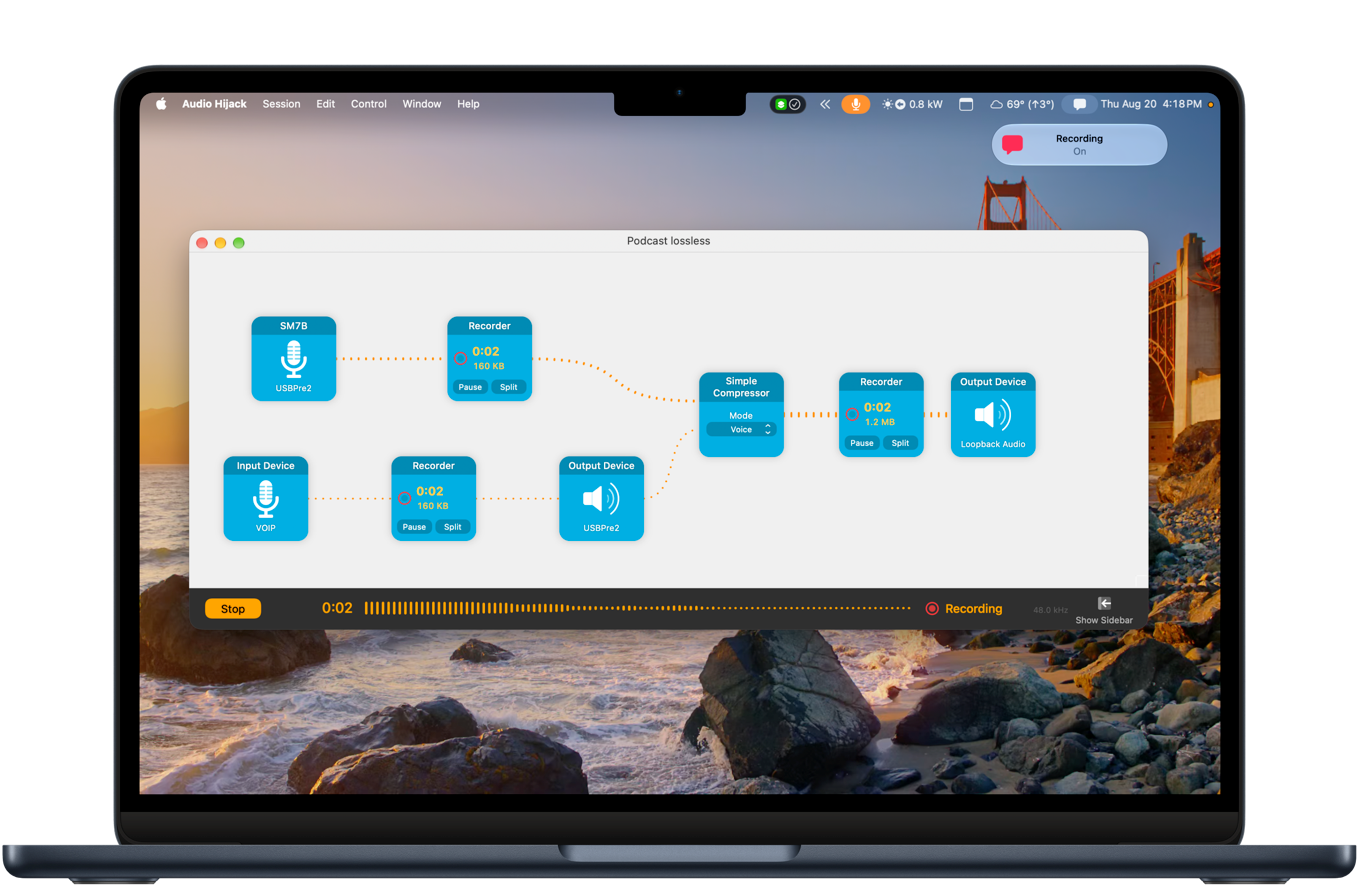
Task: Click the Simple Compressor block title
Action: pyautogui.click(x=741, y=387)
